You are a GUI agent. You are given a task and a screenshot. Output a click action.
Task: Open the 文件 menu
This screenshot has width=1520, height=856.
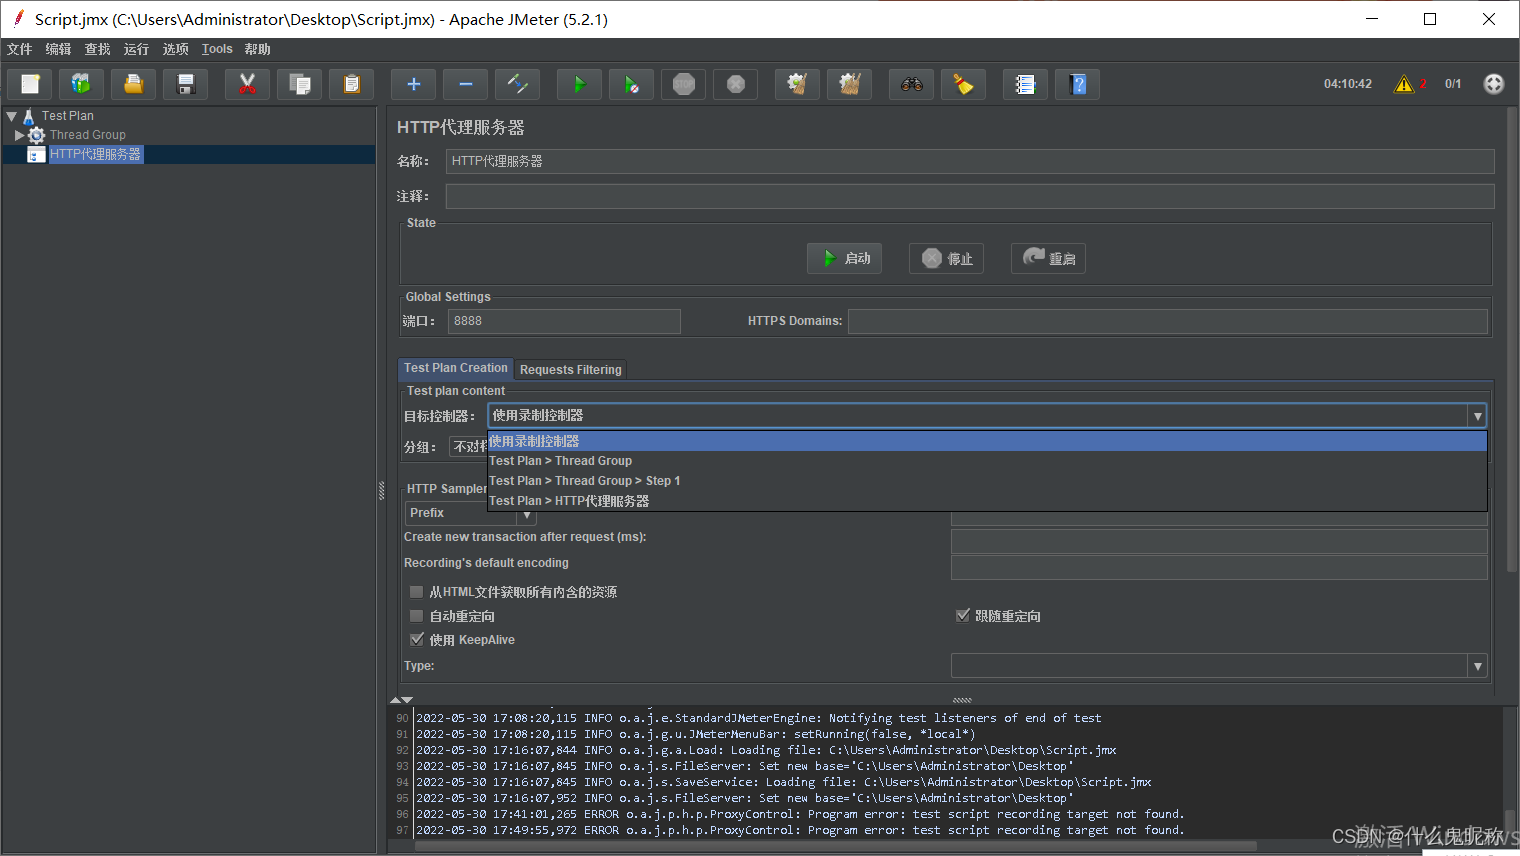tap(19, 49)
